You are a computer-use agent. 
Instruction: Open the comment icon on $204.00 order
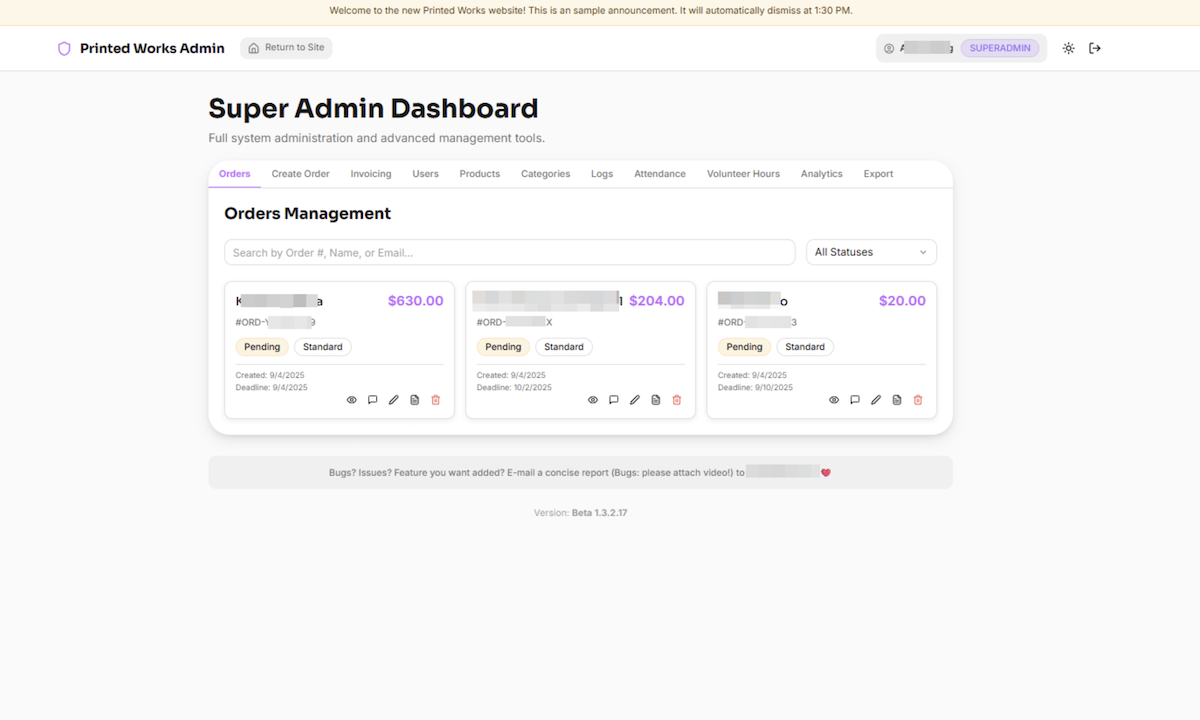click(614, 400)
